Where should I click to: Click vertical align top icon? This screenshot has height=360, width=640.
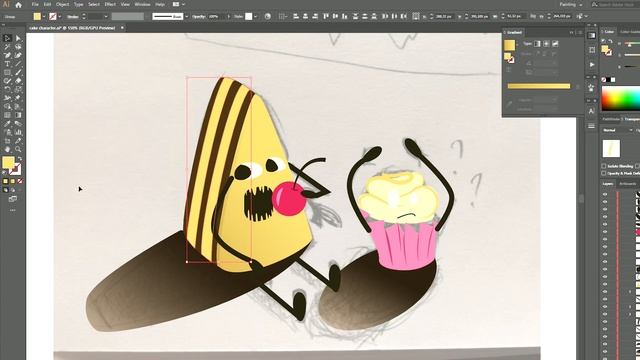[x=326, y=16]
